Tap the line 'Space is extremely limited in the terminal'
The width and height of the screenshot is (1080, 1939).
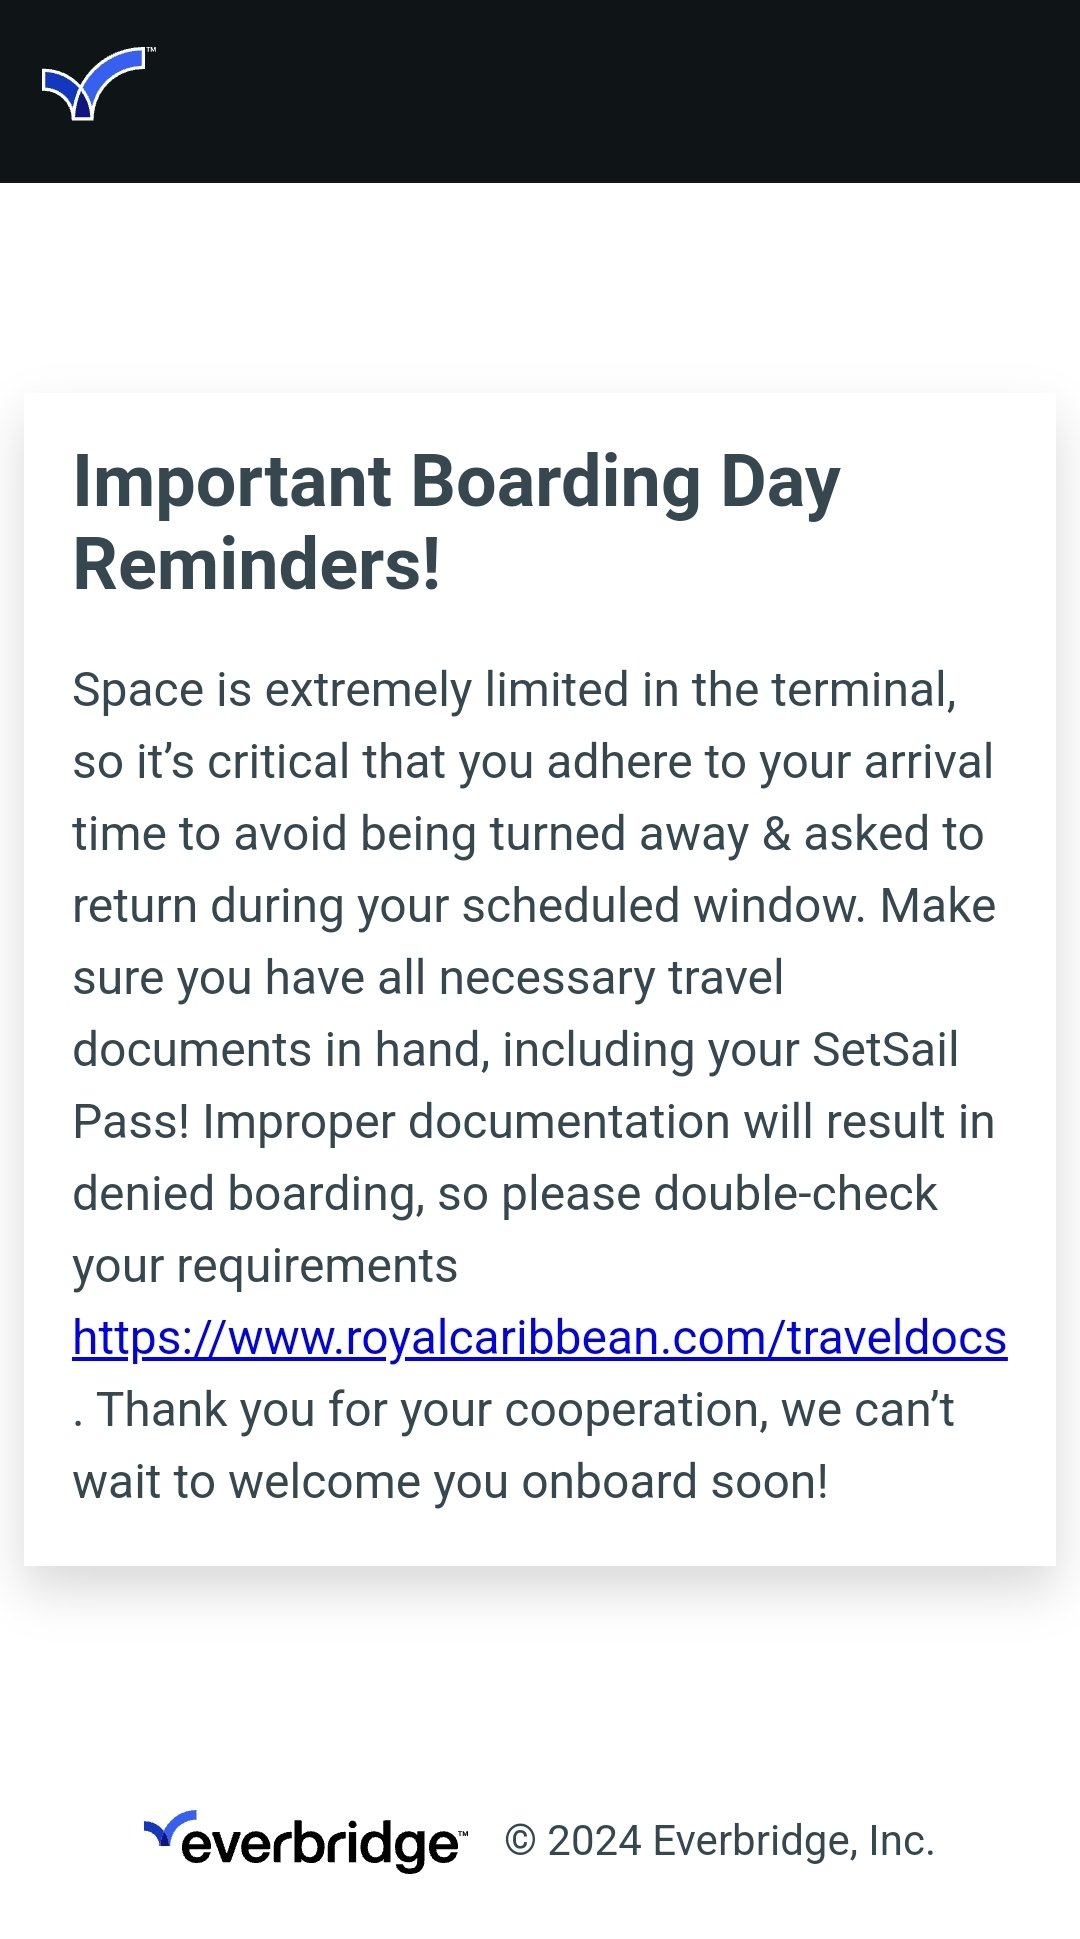pyautogui.click(x=514, y=691)
